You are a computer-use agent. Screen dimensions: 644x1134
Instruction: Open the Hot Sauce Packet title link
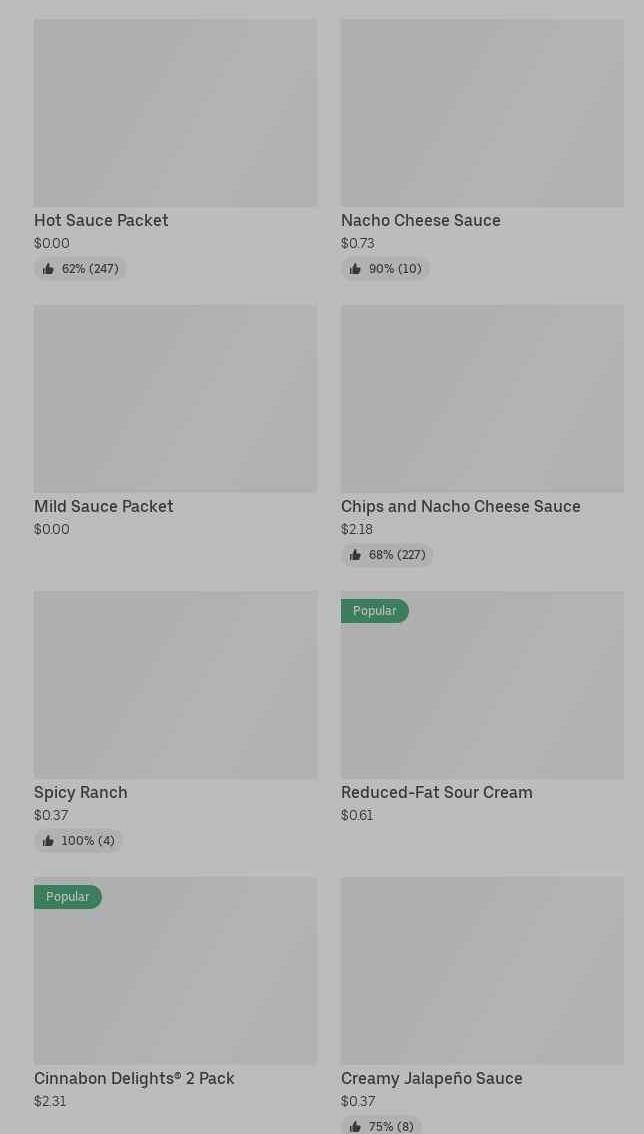pyautogui.click(x=101, y=220)
